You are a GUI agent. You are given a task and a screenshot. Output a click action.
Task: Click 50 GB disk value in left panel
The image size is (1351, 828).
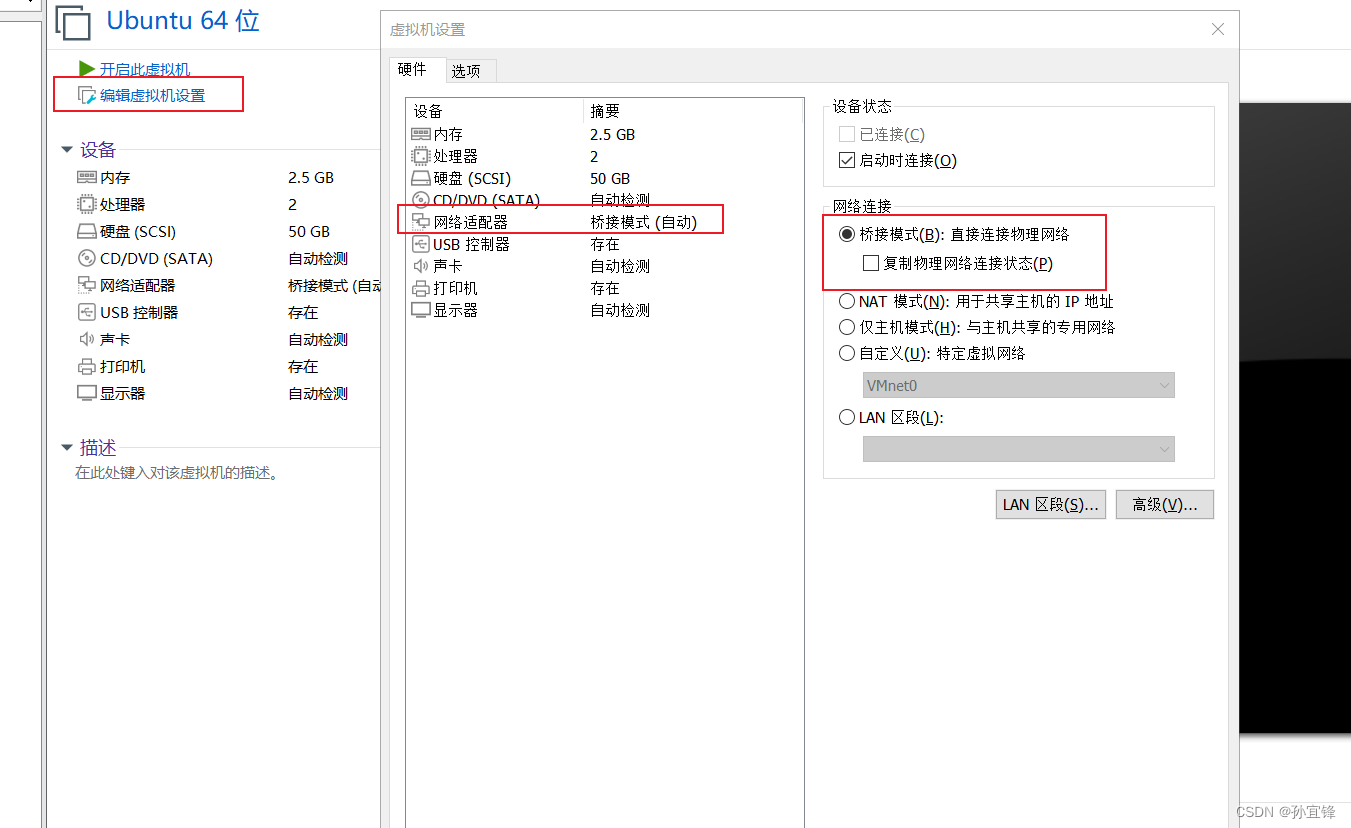(309, 231)
